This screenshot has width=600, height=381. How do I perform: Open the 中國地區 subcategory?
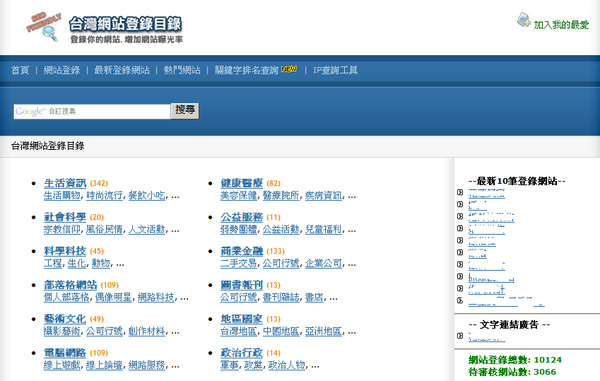(281, 331)
